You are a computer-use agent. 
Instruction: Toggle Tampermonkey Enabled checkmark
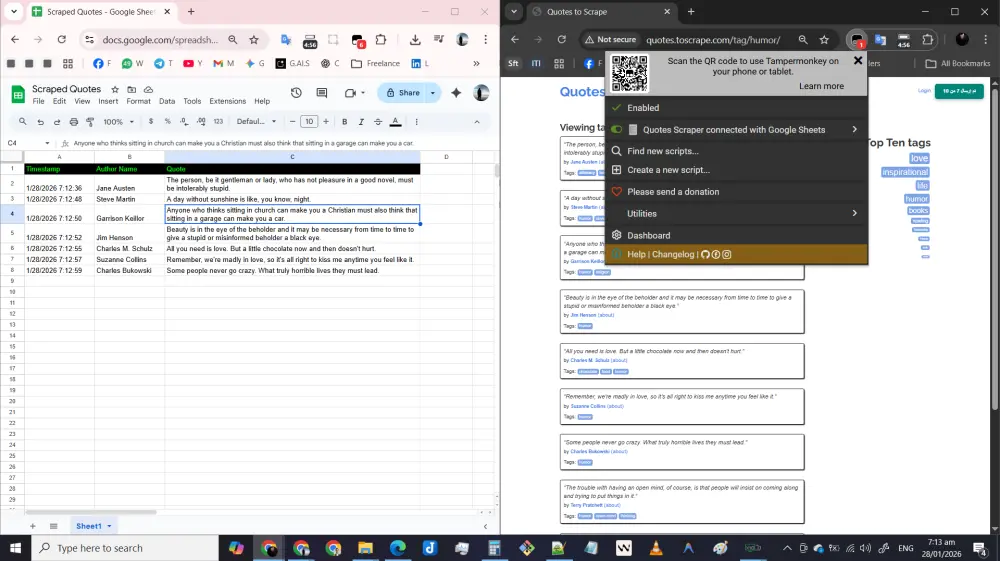click(x=617, y=108)
